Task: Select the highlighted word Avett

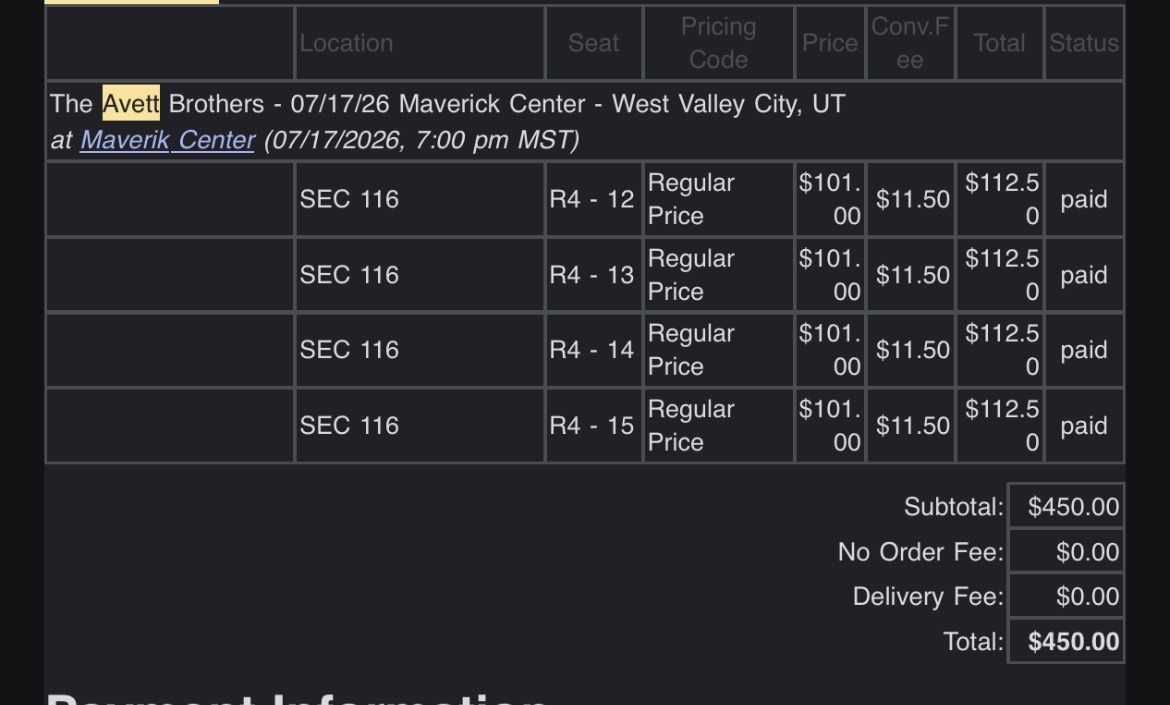Action: [x=131, y=104]
